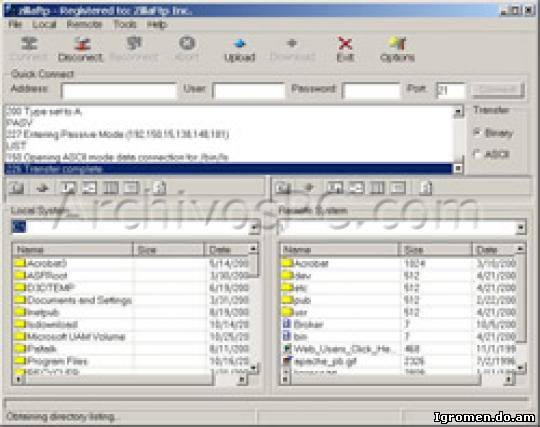Click the Reconnect toolbar icon

tap(134, 43)
